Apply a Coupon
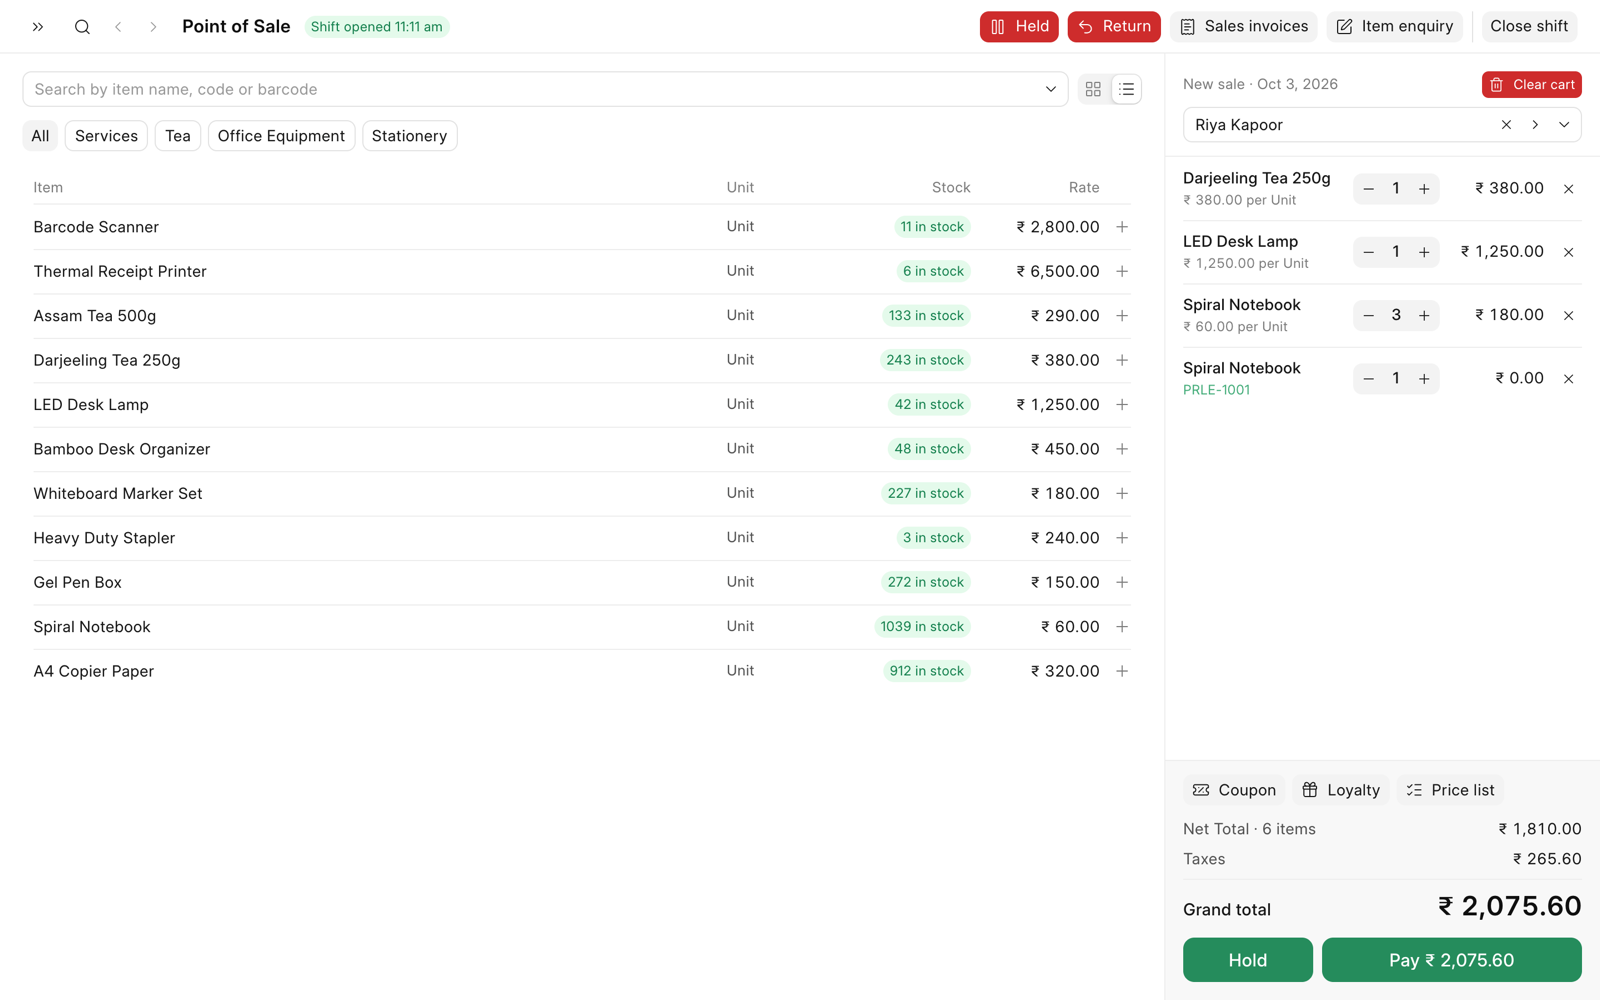The width and height of the screenshot is (1600, 1000). (1234, 790)
